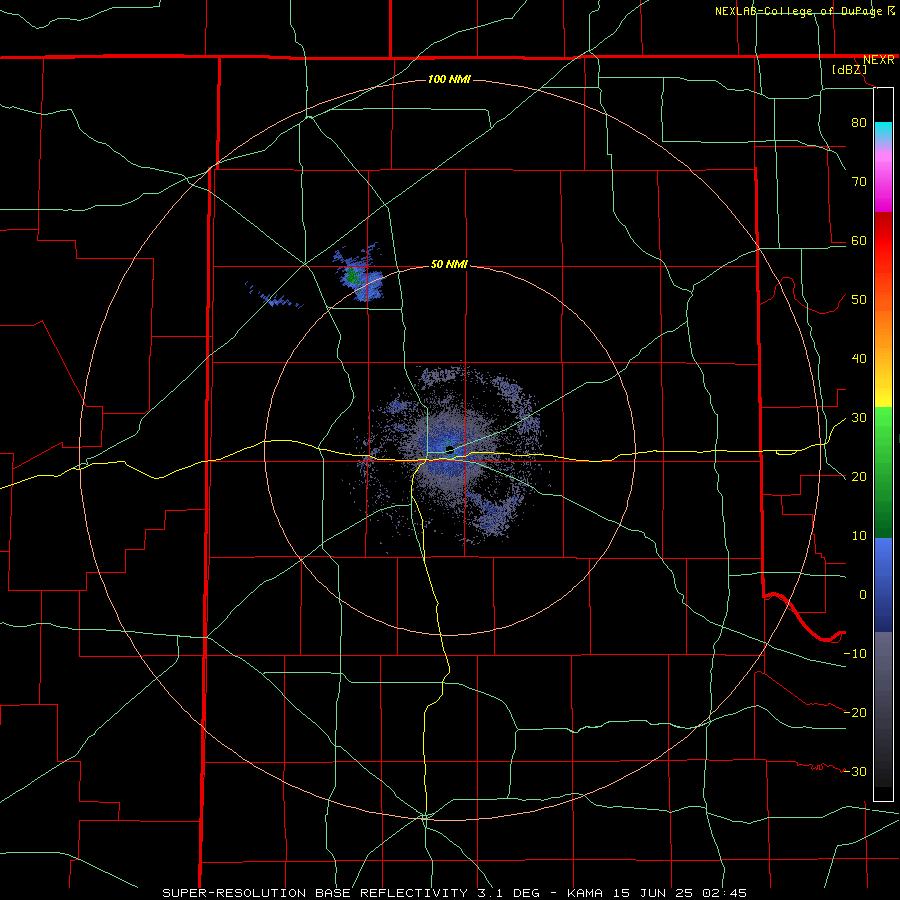Click the 80 dBZ scale value
The image size is (900, 900).
pyautogui.click(x=859, y=122)
